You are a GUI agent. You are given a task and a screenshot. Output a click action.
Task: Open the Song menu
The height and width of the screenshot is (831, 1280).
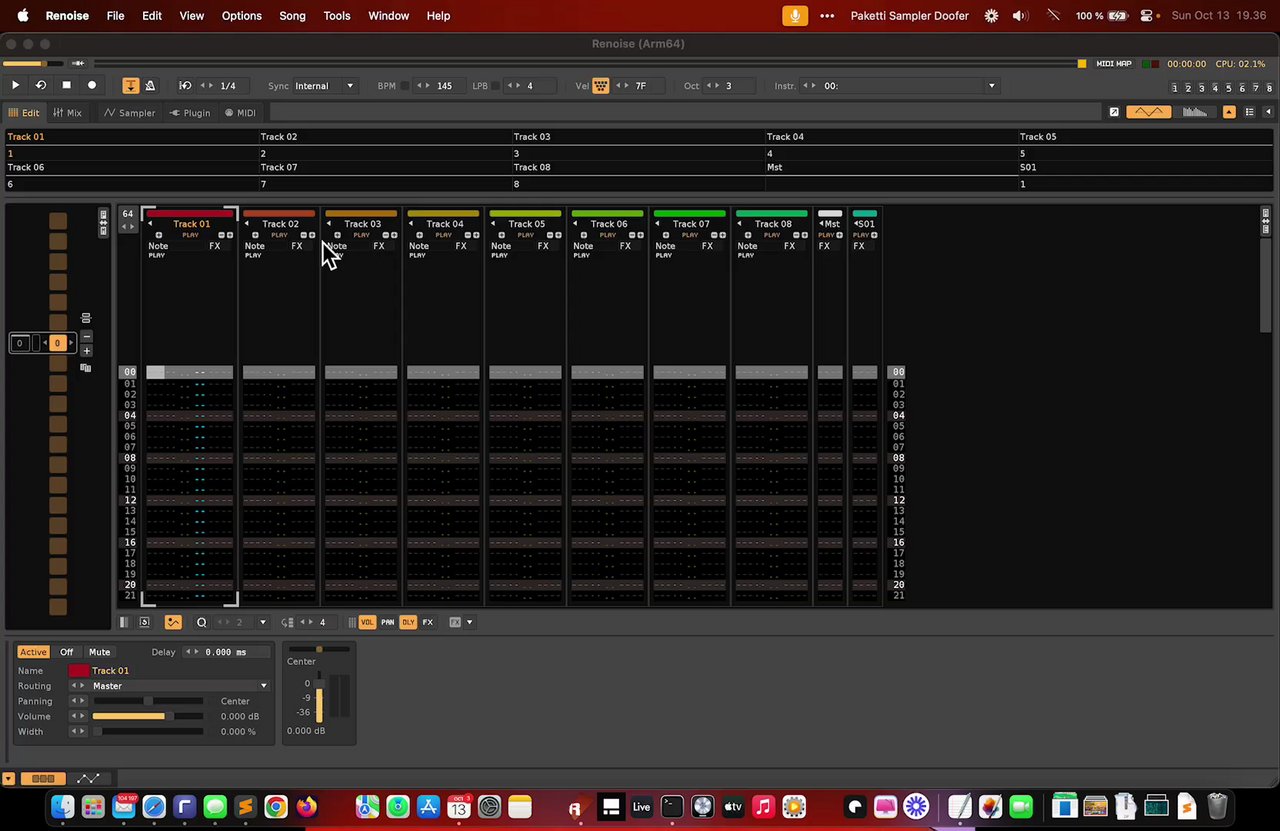292,16
